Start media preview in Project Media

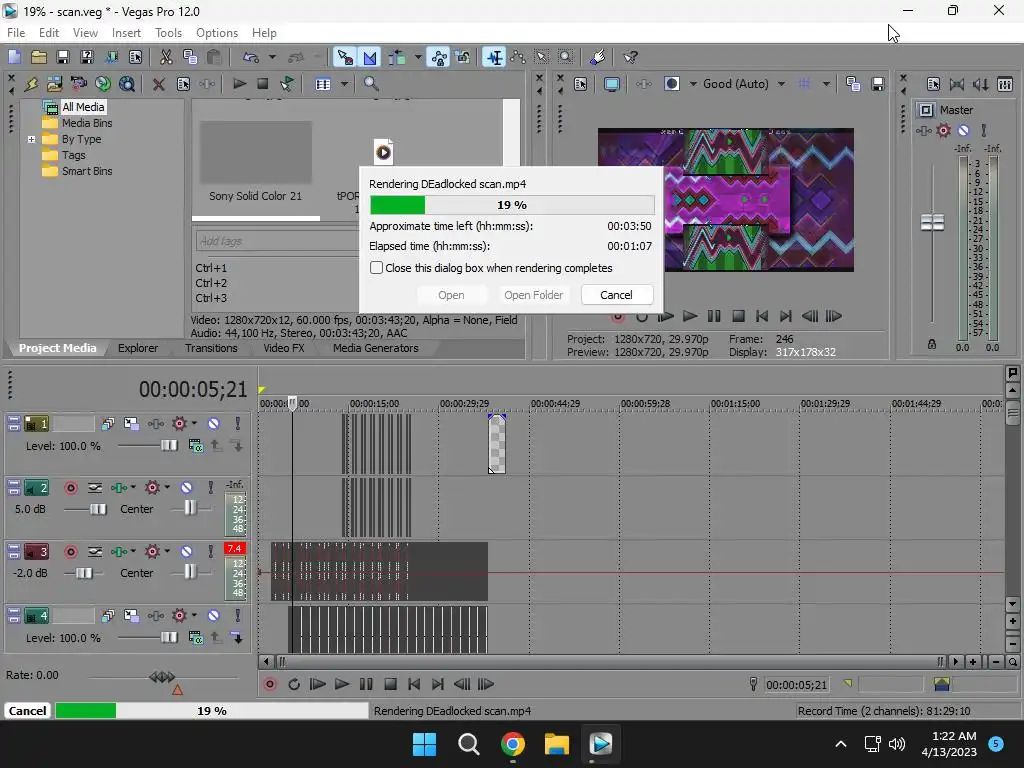point(240,84)
